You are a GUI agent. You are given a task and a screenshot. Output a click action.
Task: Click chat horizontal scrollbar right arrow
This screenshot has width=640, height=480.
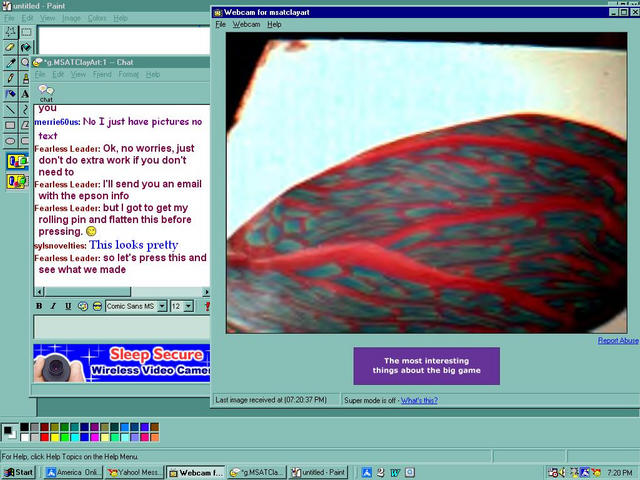click(206, 292)
